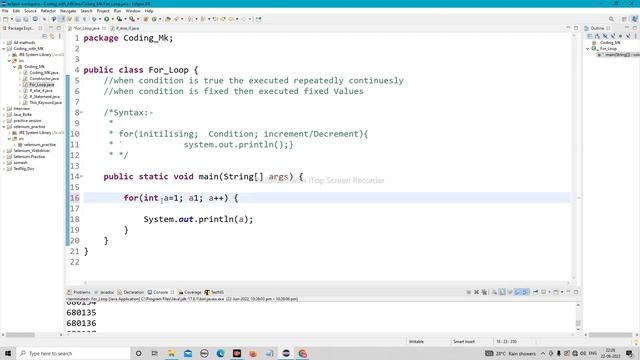This screenshot has height=360, width=640.
Task: Click the Open Type toolbar icon
Action: coord(168,19)
